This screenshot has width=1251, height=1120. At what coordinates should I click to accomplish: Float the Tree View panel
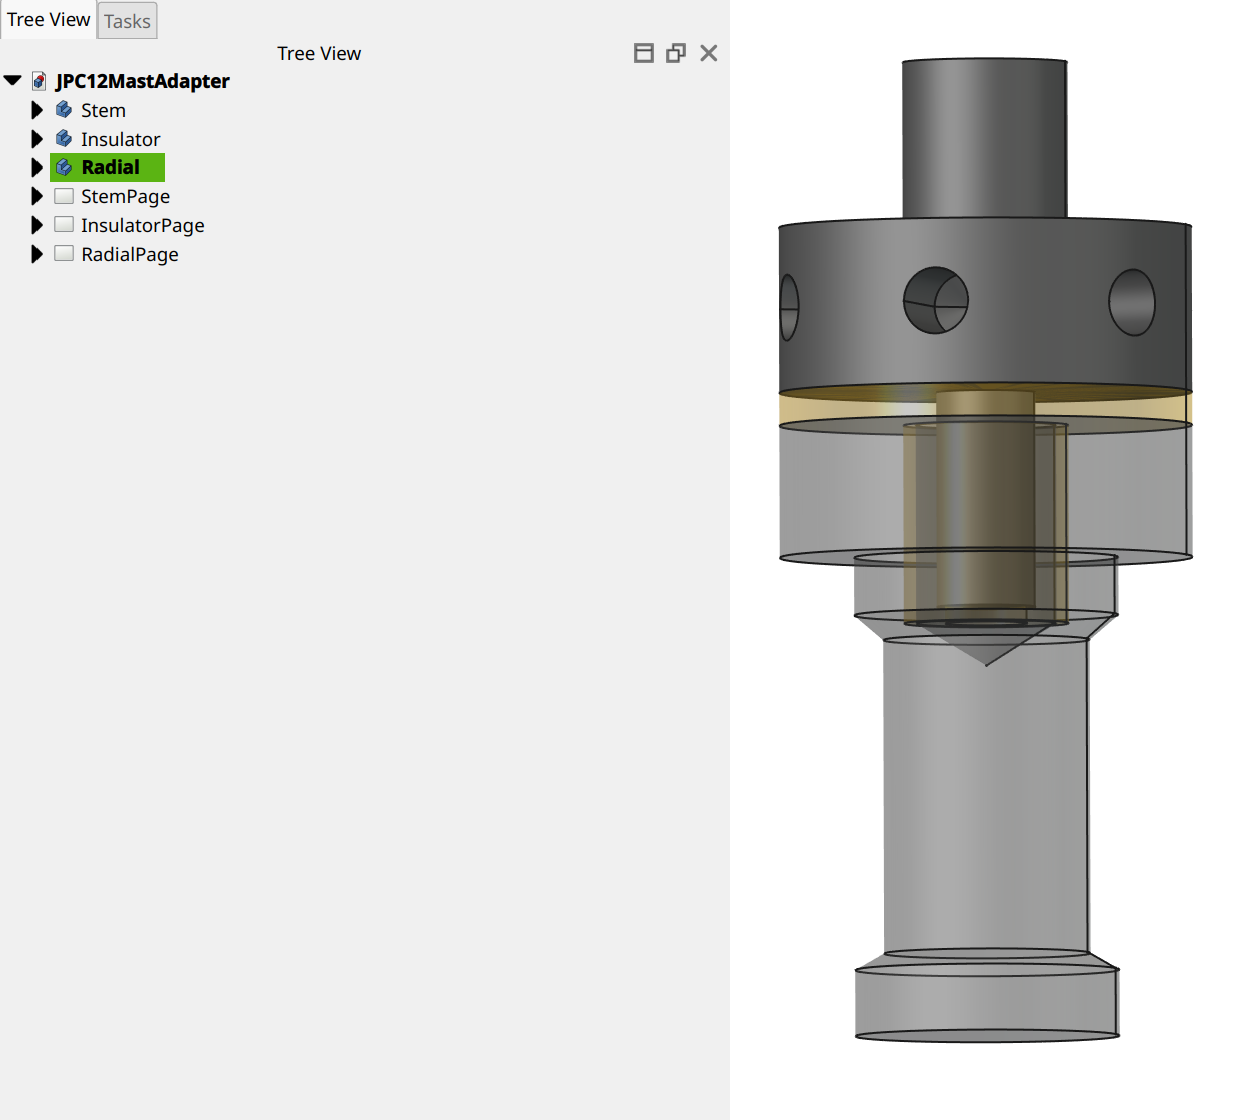pos(676,53)
